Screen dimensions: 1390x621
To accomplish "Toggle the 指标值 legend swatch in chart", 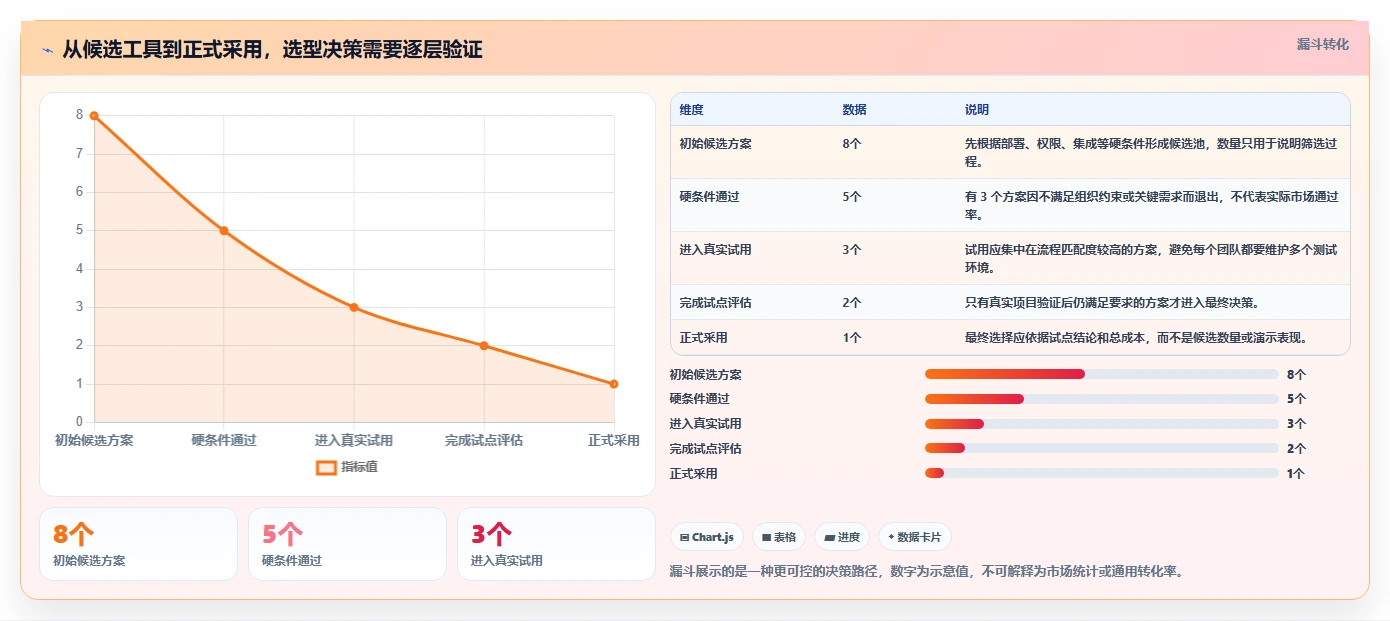I will click(326, 467).
